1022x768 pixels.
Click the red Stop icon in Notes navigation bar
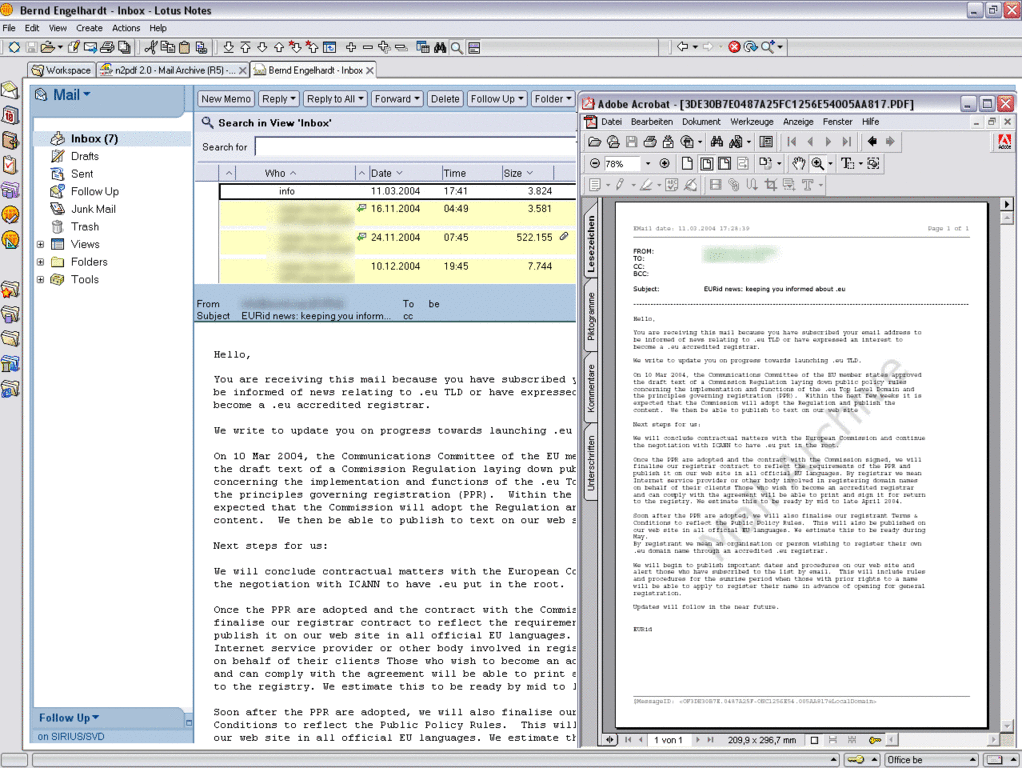[x=734, y=47]
